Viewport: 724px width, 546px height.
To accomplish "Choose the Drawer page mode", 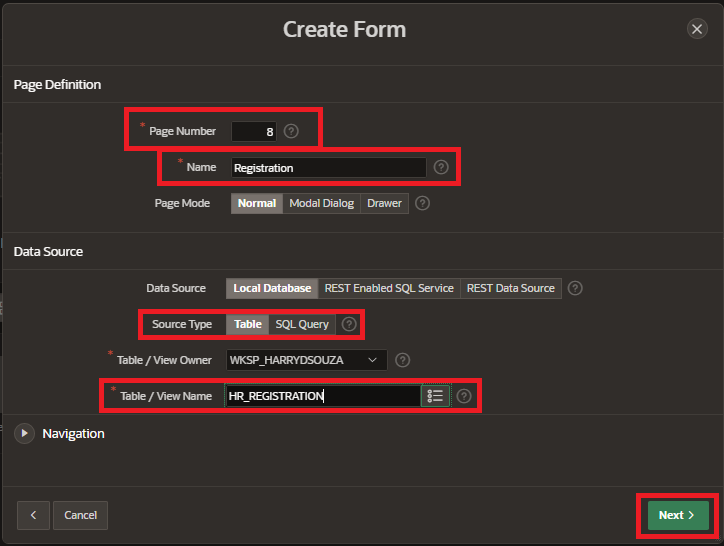I will click(384, 203).
